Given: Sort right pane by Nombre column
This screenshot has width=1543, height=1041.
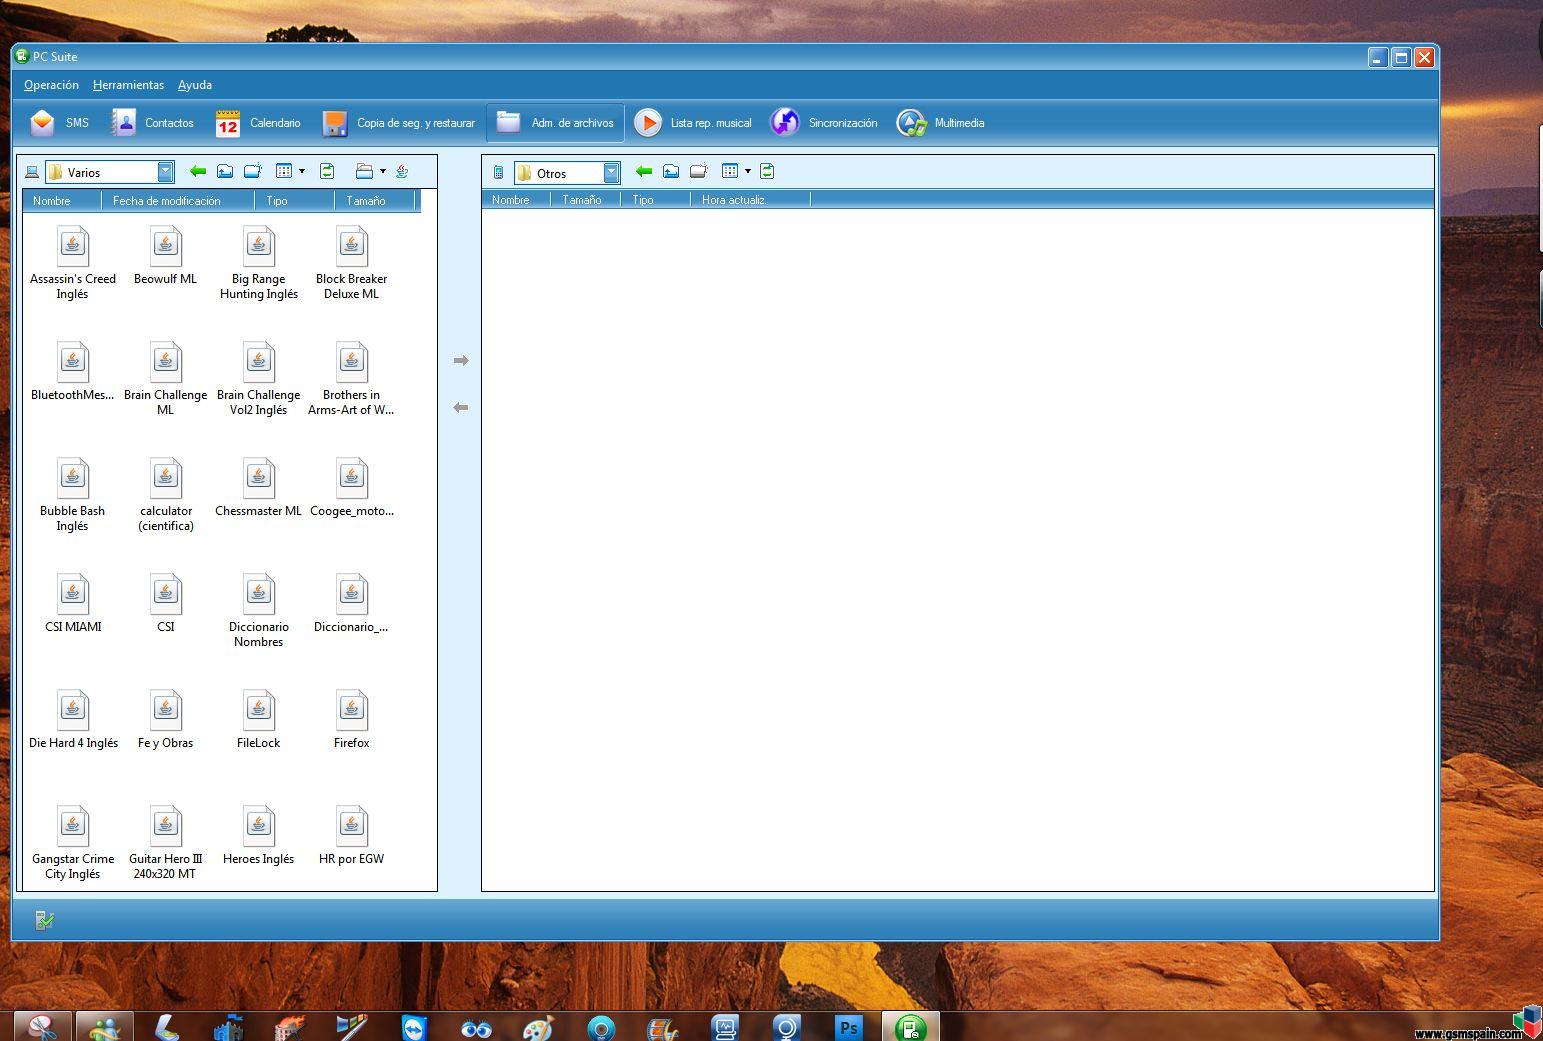Looking at the screenshot, I should tap(516, 200).
